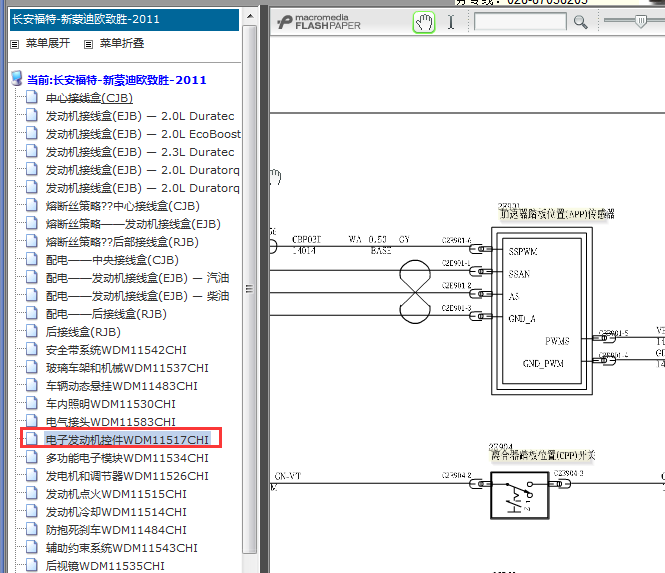Click page icon beside 发动机点火WDM11515CHI
This screenshot has width=665, height=573.
(32, 493)
